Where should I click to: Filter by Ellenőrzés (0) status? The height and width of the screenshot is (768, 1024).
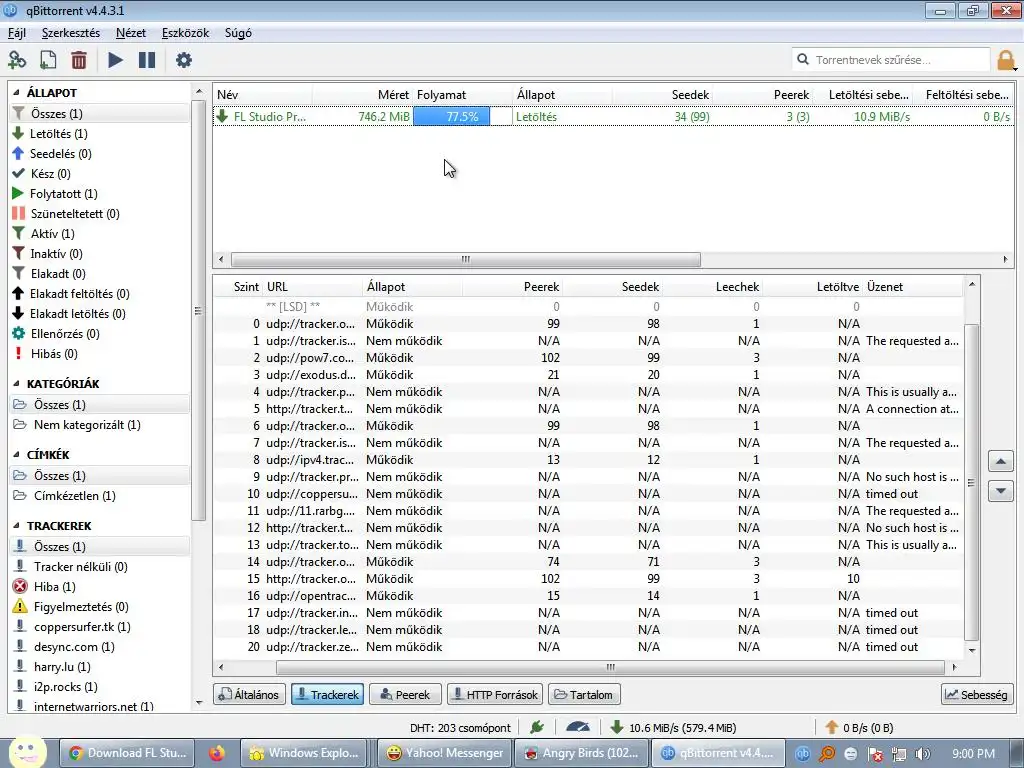pos(100,334)
